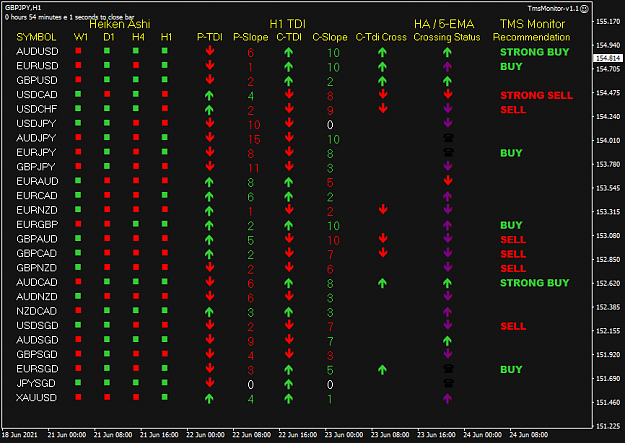Click EURSGD green C-Tdi Cross up arrow
This screenshot has width=625, height=443.
point(382,369)
